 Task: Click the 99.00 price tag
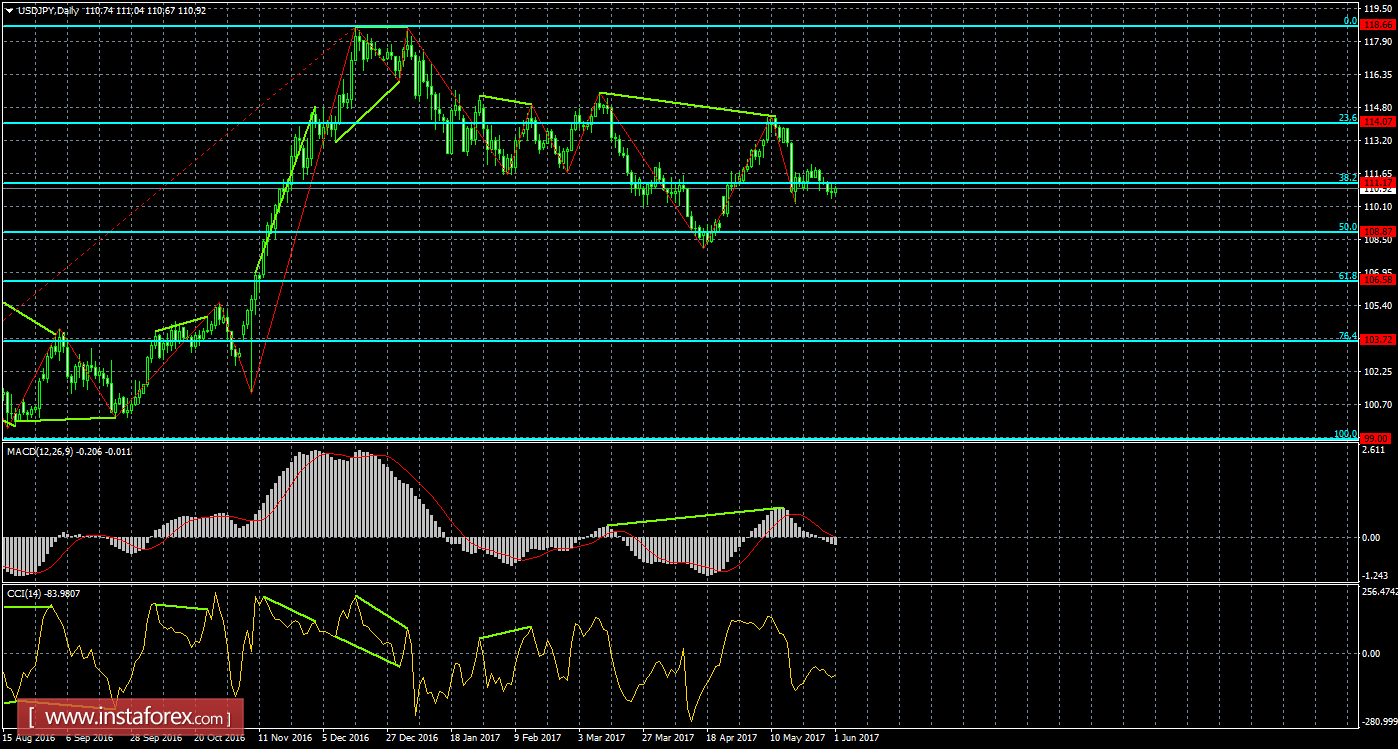tap(1377, 437)
